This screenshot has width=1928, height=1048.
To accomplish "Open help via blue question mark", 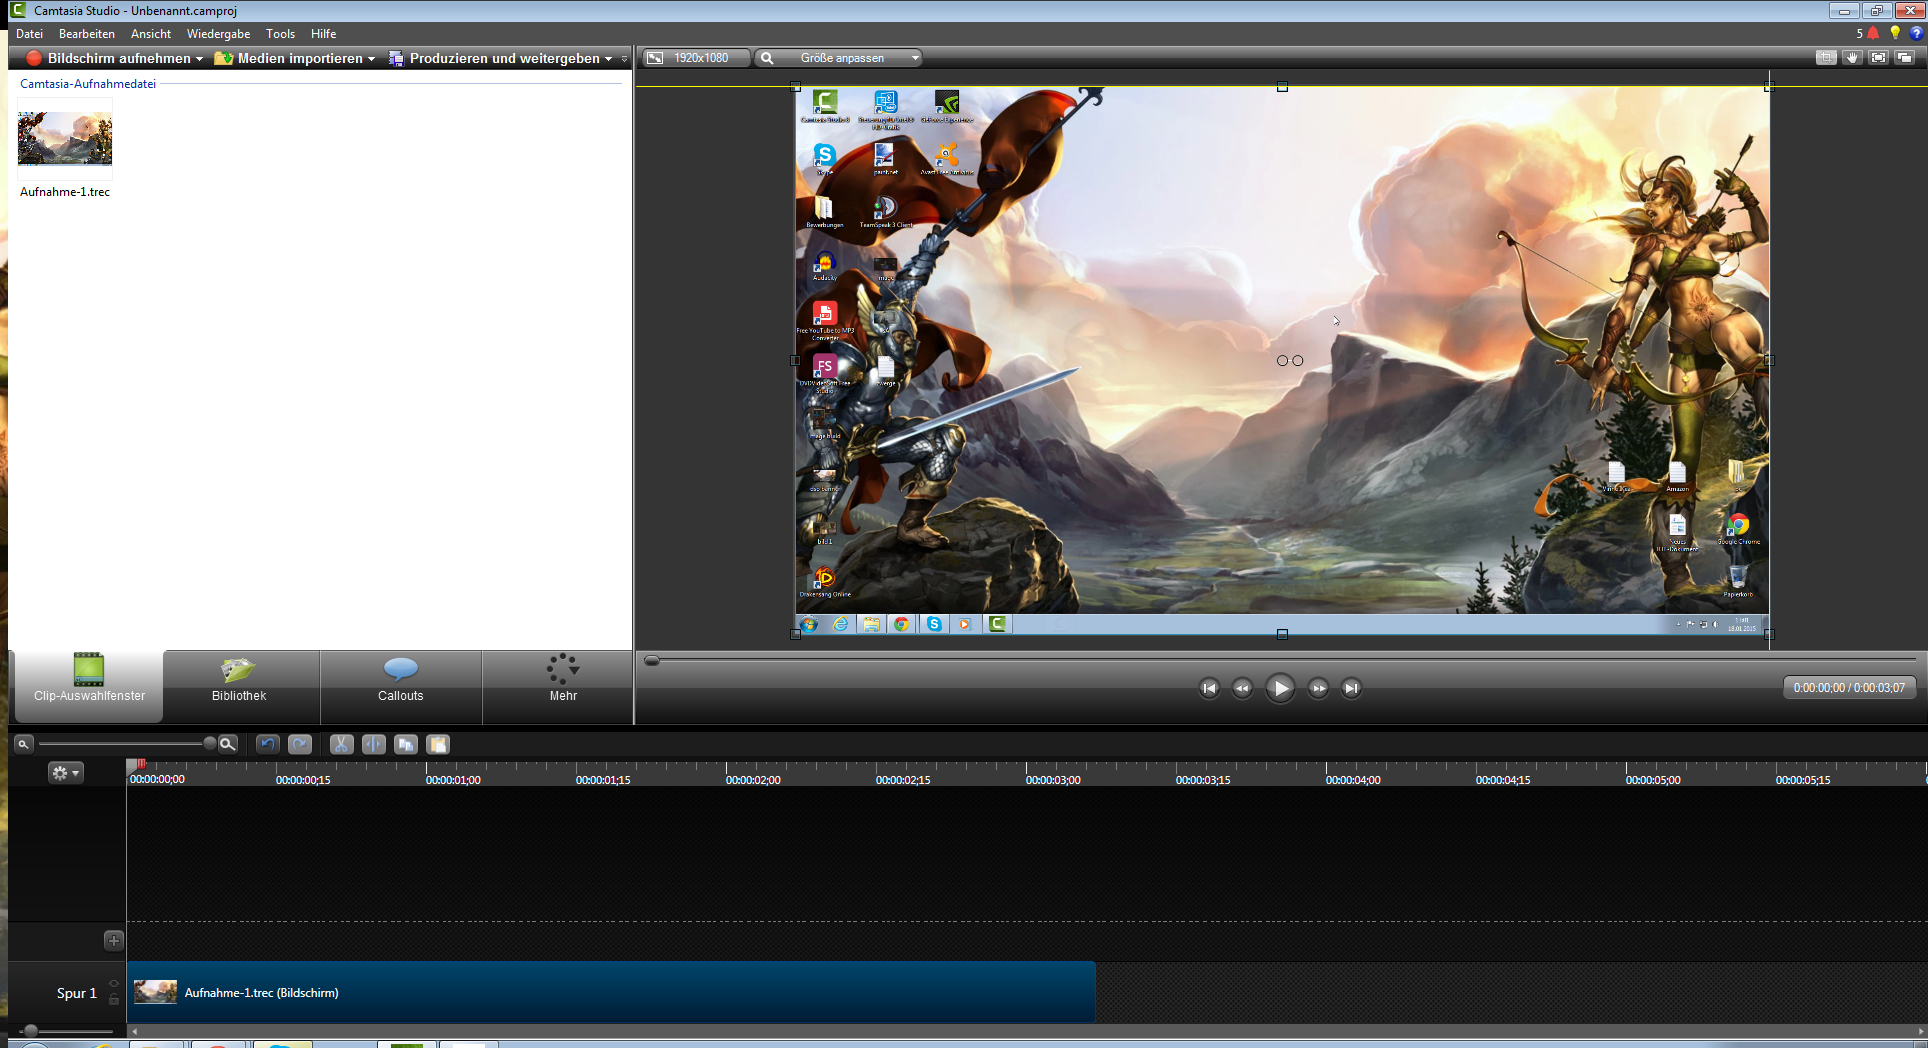I will coord(1916,33).
